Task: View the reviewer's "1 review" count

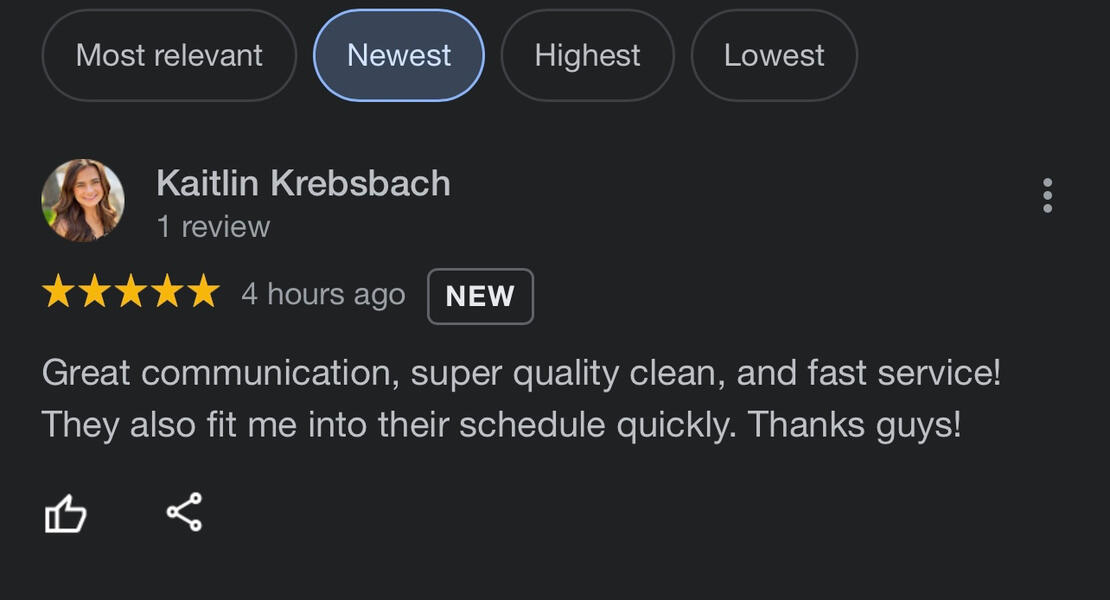Action: click(213, 227)
